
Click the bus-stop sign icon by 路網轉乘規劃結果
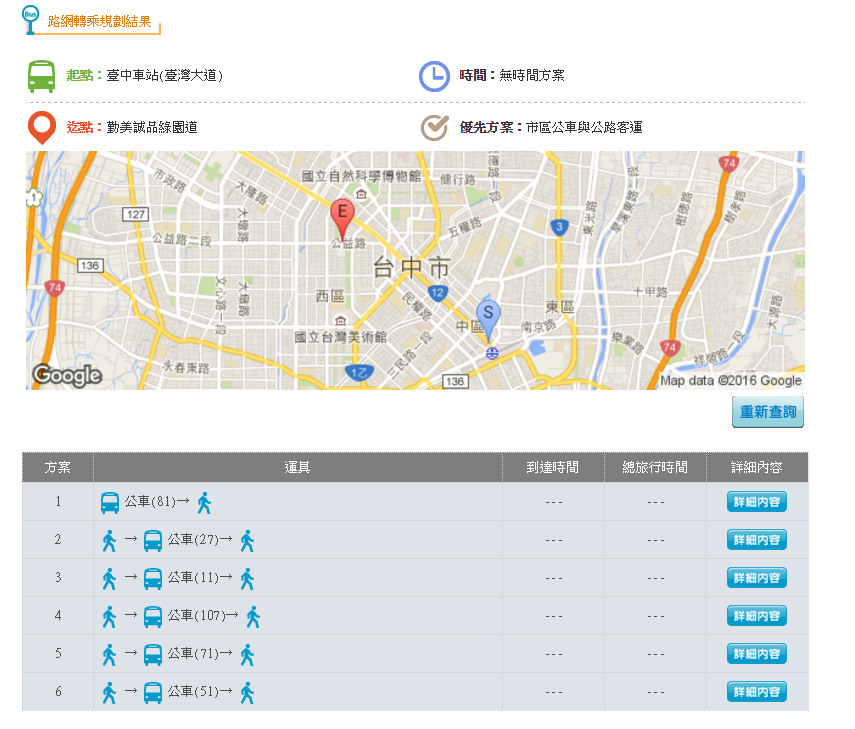[28, 17]
